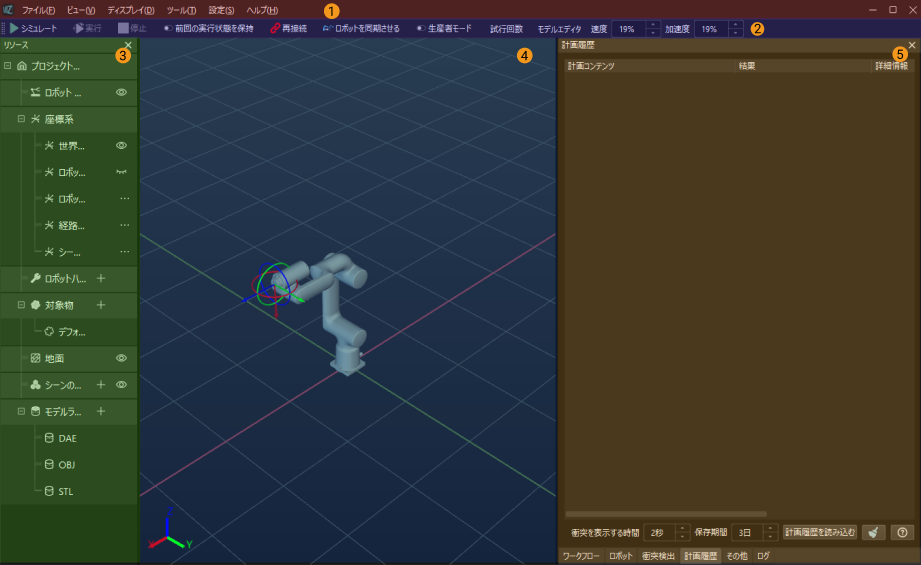Image resolution: width=921 pixels, height=565 pixels.
Task: Click 計画履歴を読み込む button
Action: (x=820, y=533)
